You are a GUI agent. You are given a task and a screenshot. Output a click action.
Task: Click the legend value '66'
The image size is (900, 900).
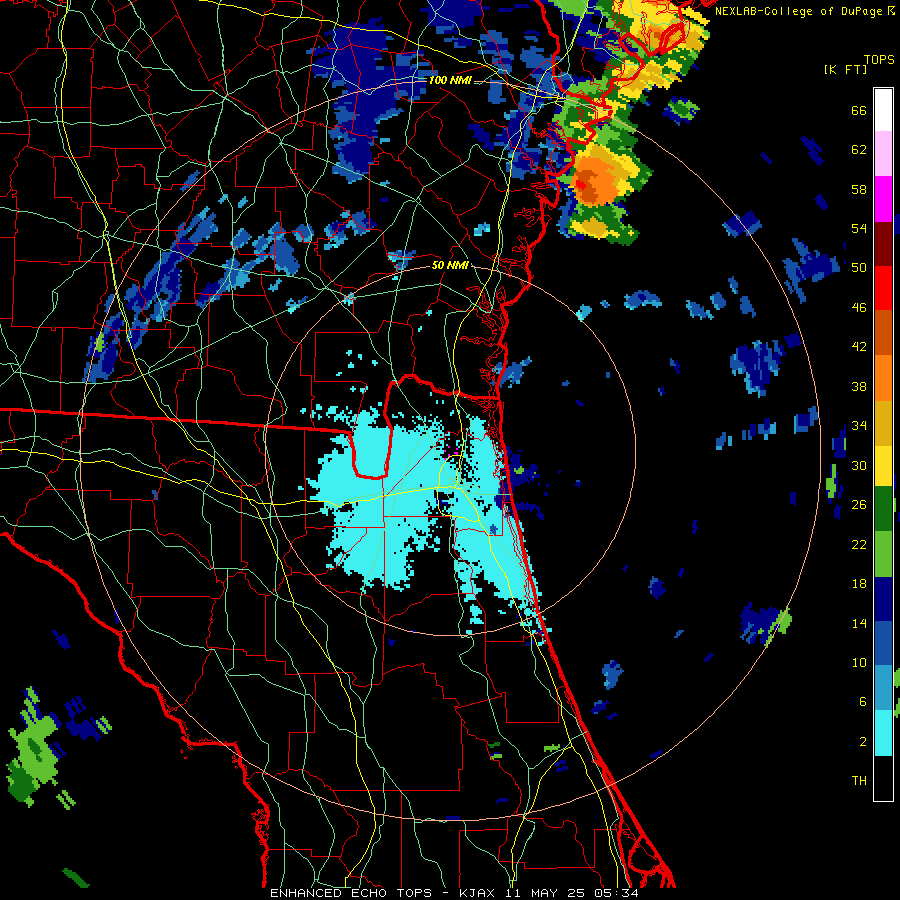point(859,110)
